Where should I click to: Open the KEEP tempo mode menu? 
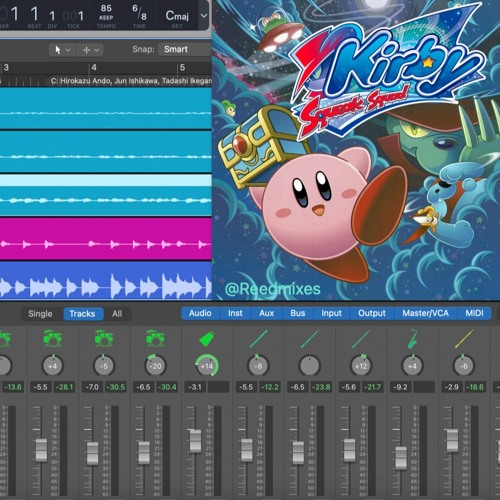(x=106, y=17)
